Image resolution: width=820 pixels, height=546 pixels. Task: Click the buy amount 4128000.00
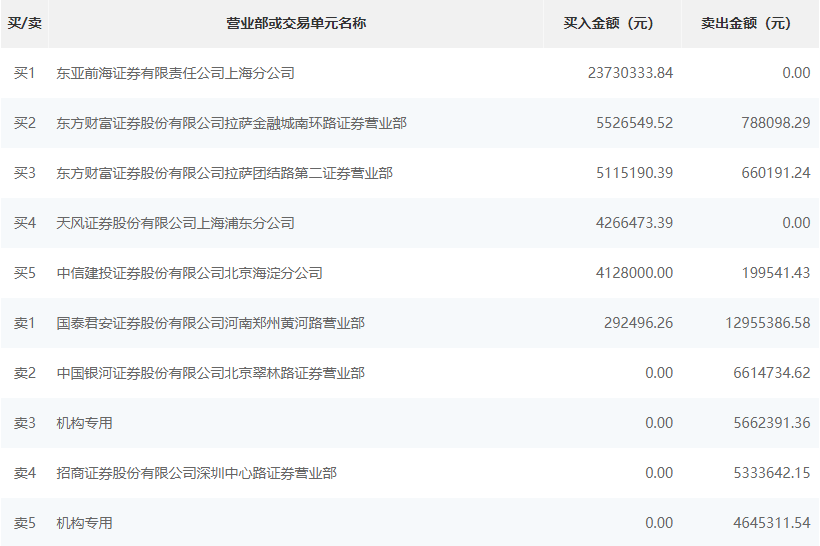tap(634, 273)
